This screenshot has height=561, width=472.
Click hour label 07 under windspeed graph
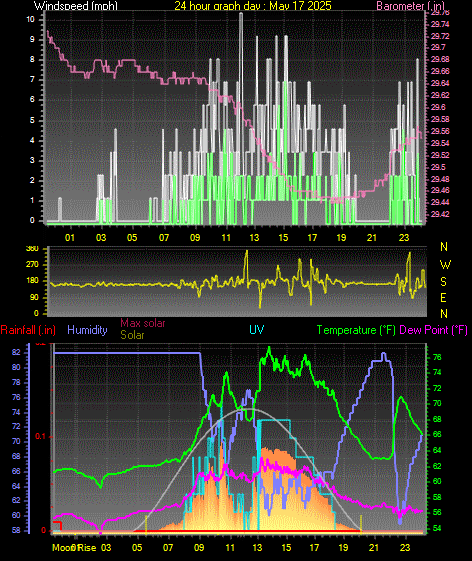(x=164, y=238)
